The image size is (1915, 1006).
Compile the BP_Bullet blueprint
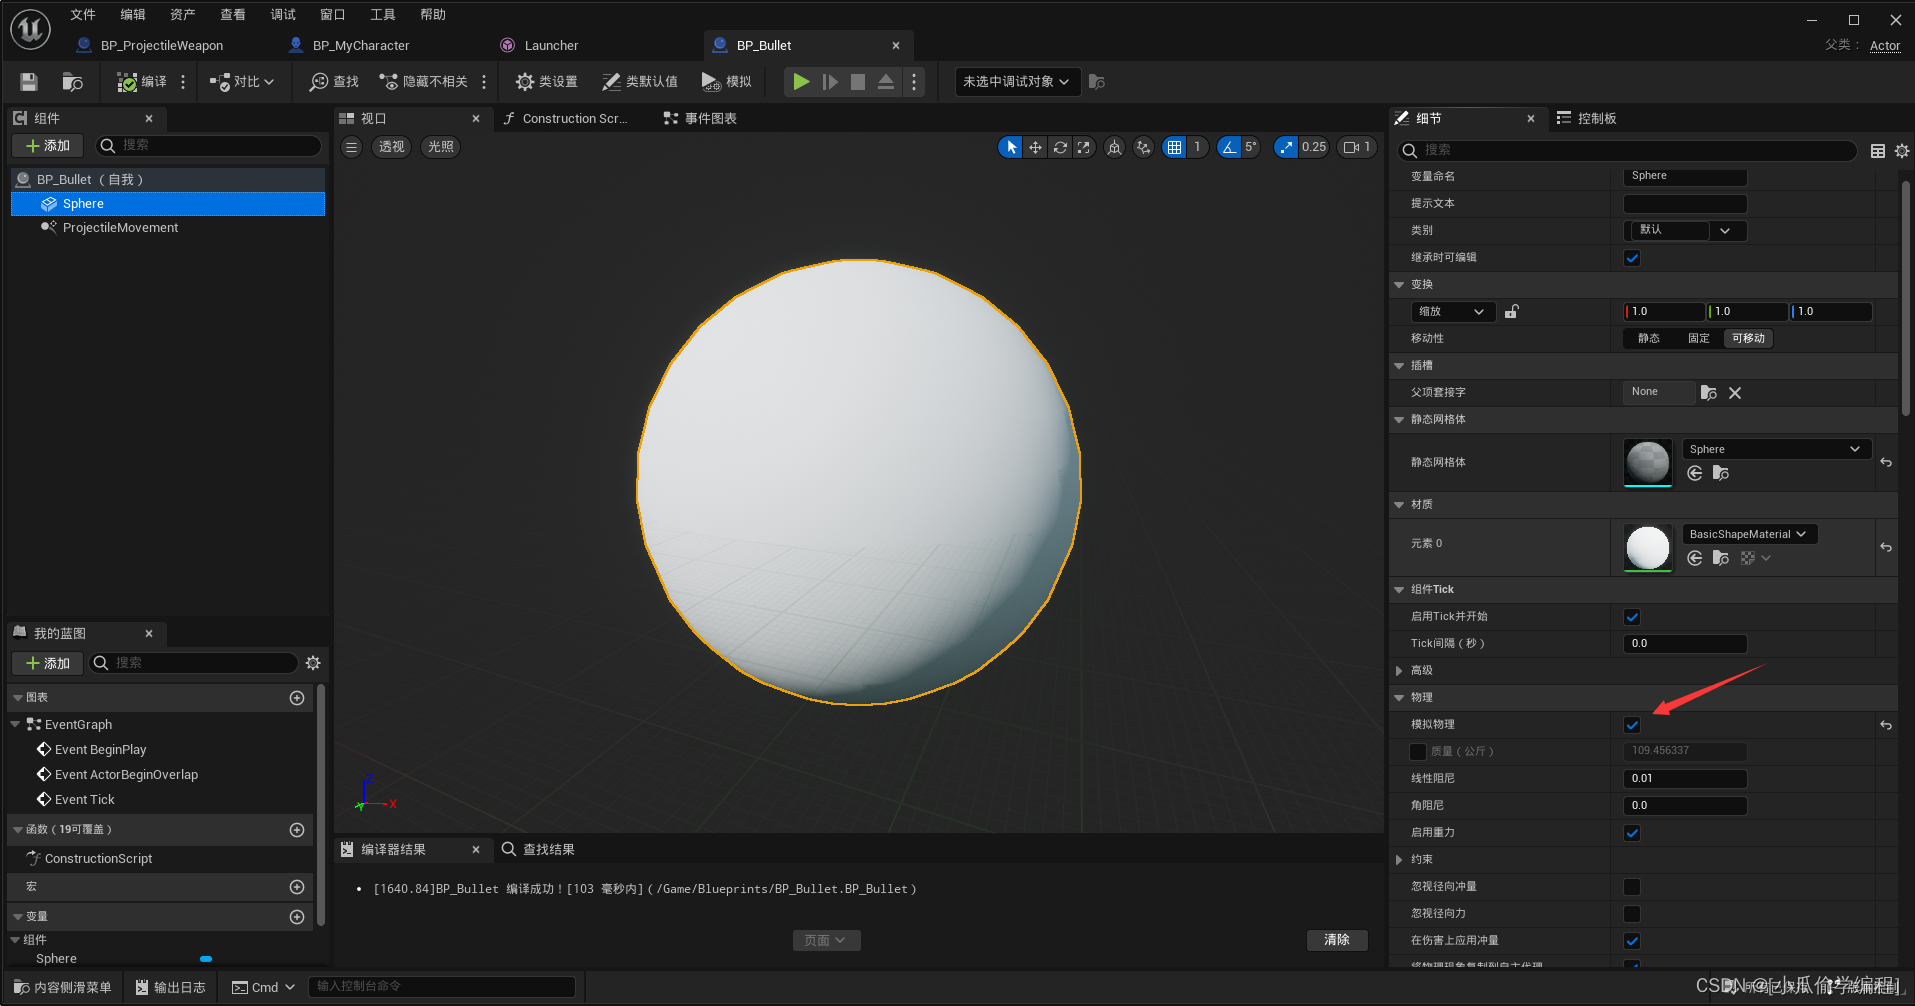point(142,82)
